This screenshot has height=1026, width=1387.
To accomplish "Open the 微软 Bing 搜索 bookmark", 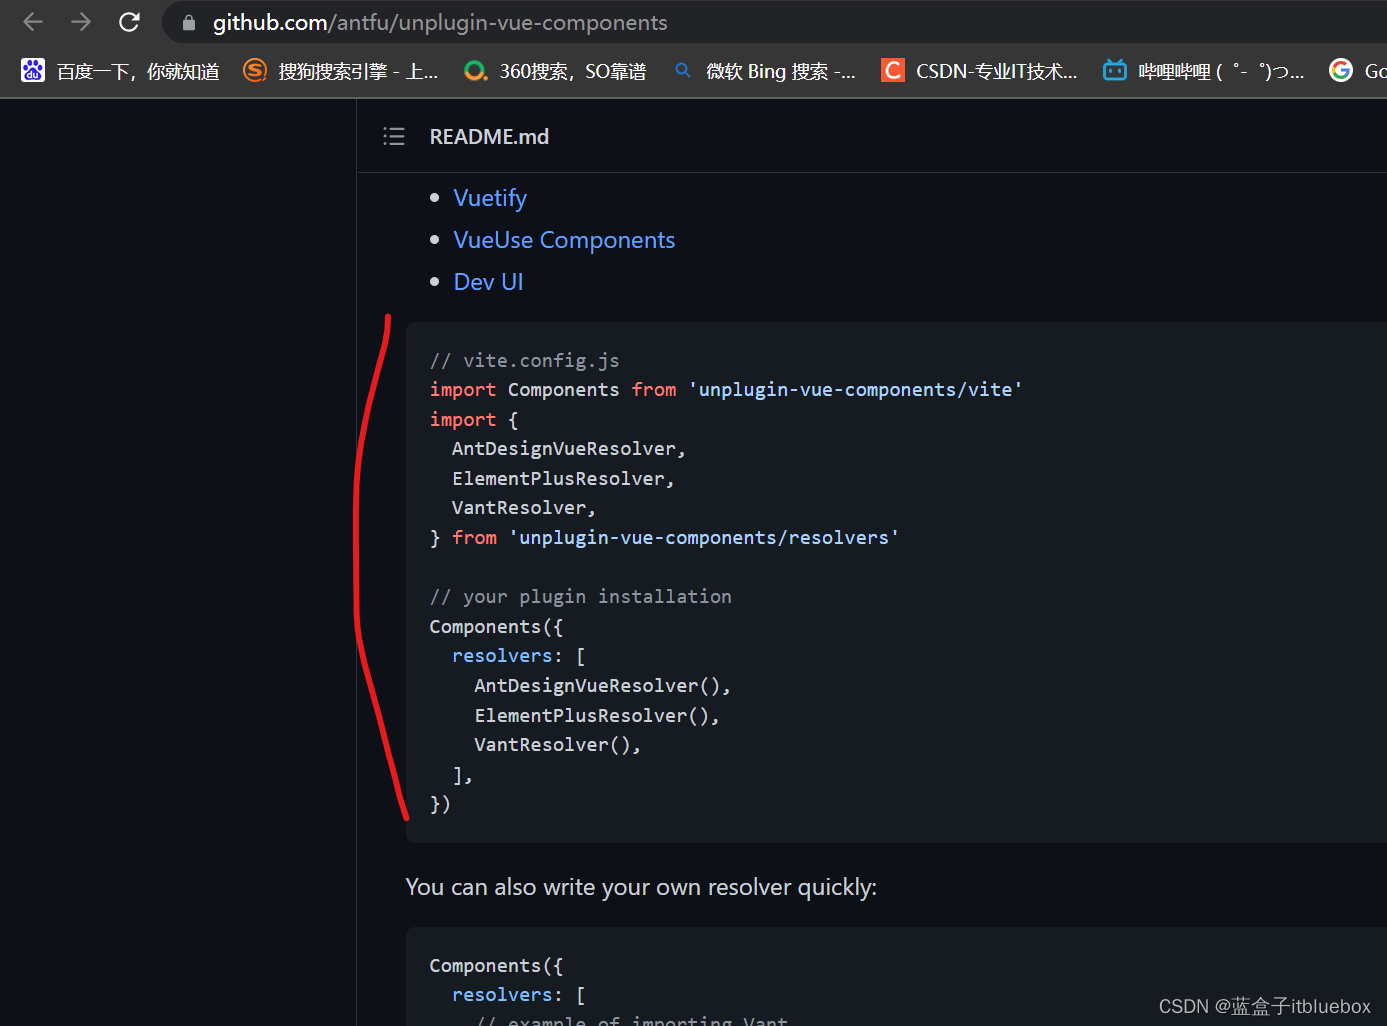I will coord(780,71).
